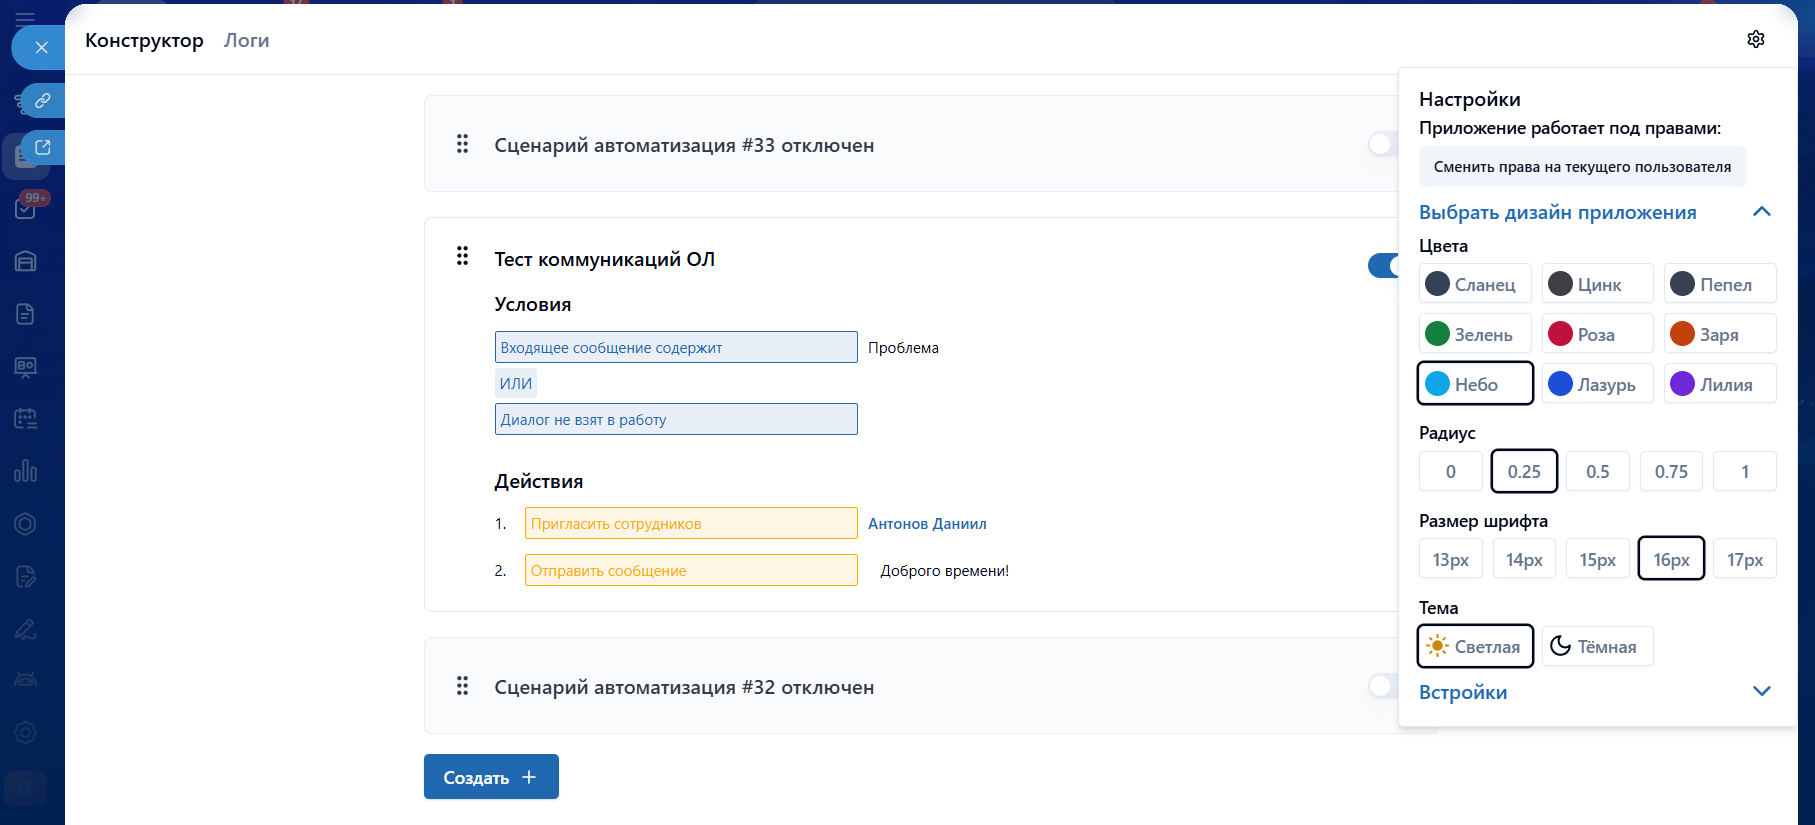Choose the Лазурь color
1815x825 pixels.
tap(1598, 384)
